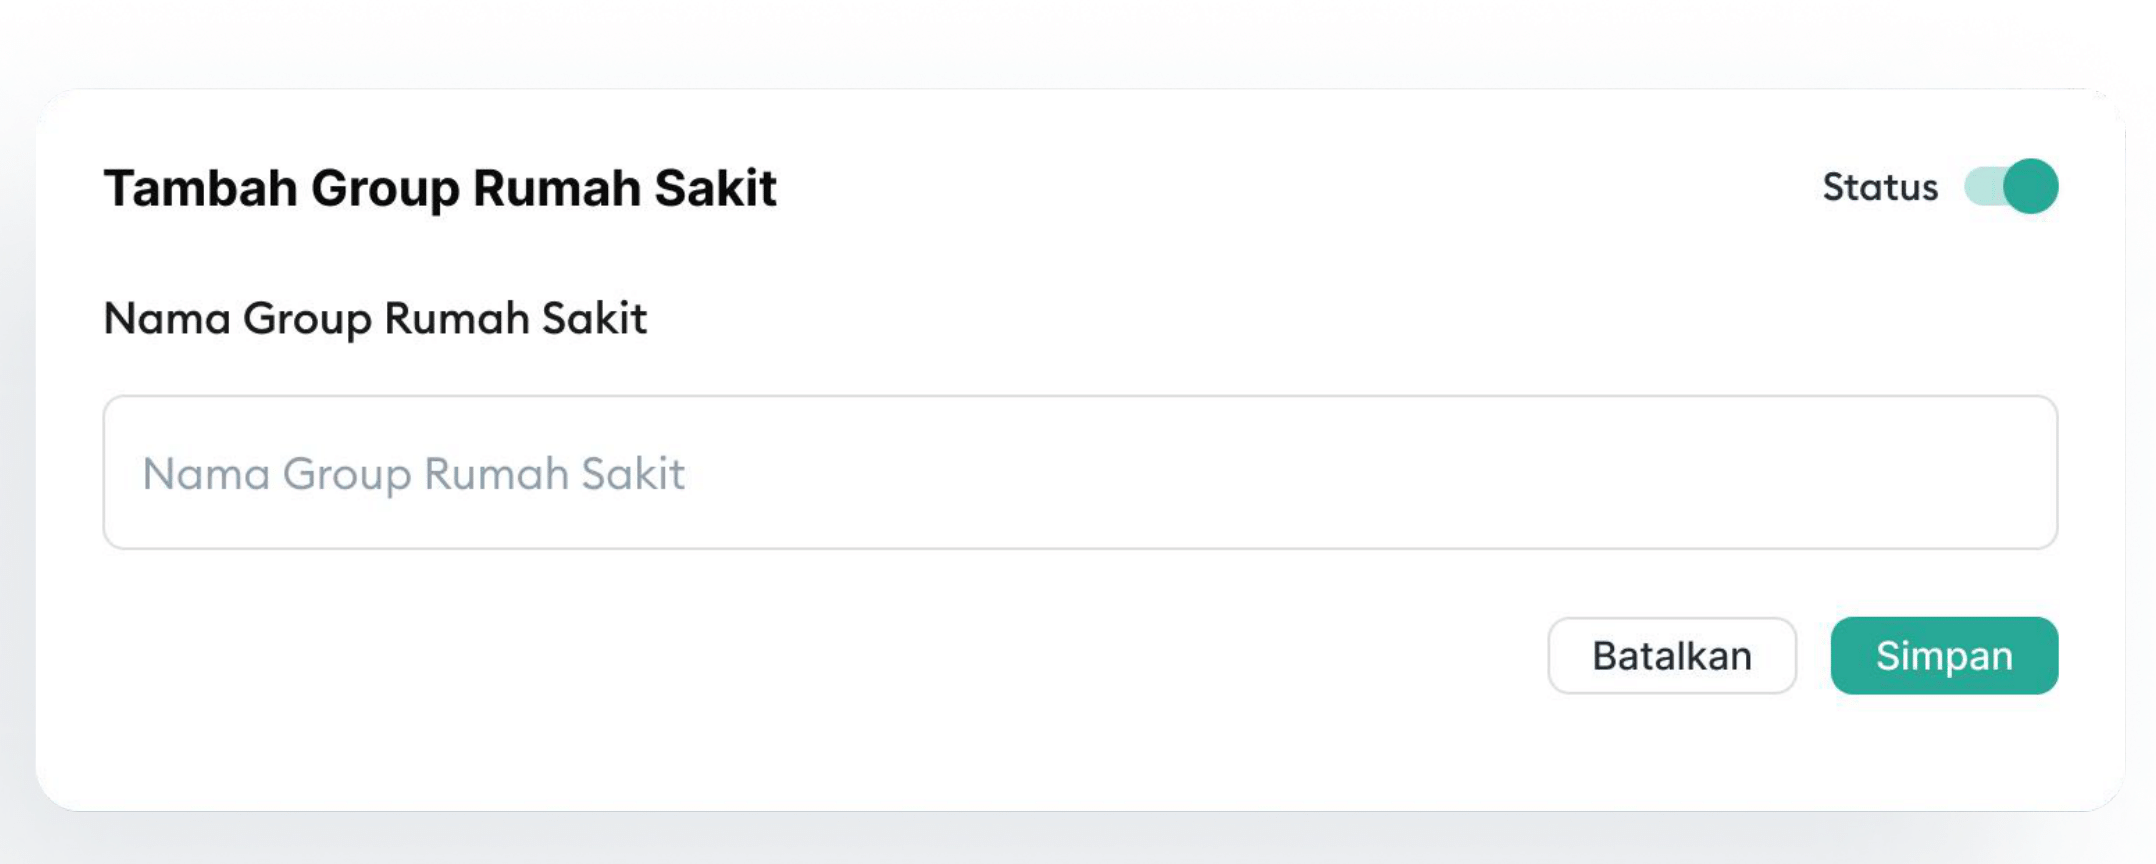Screen dimensions: 2156x864
Task: Click the green Simpan save button
Action: click(1944, 655)
